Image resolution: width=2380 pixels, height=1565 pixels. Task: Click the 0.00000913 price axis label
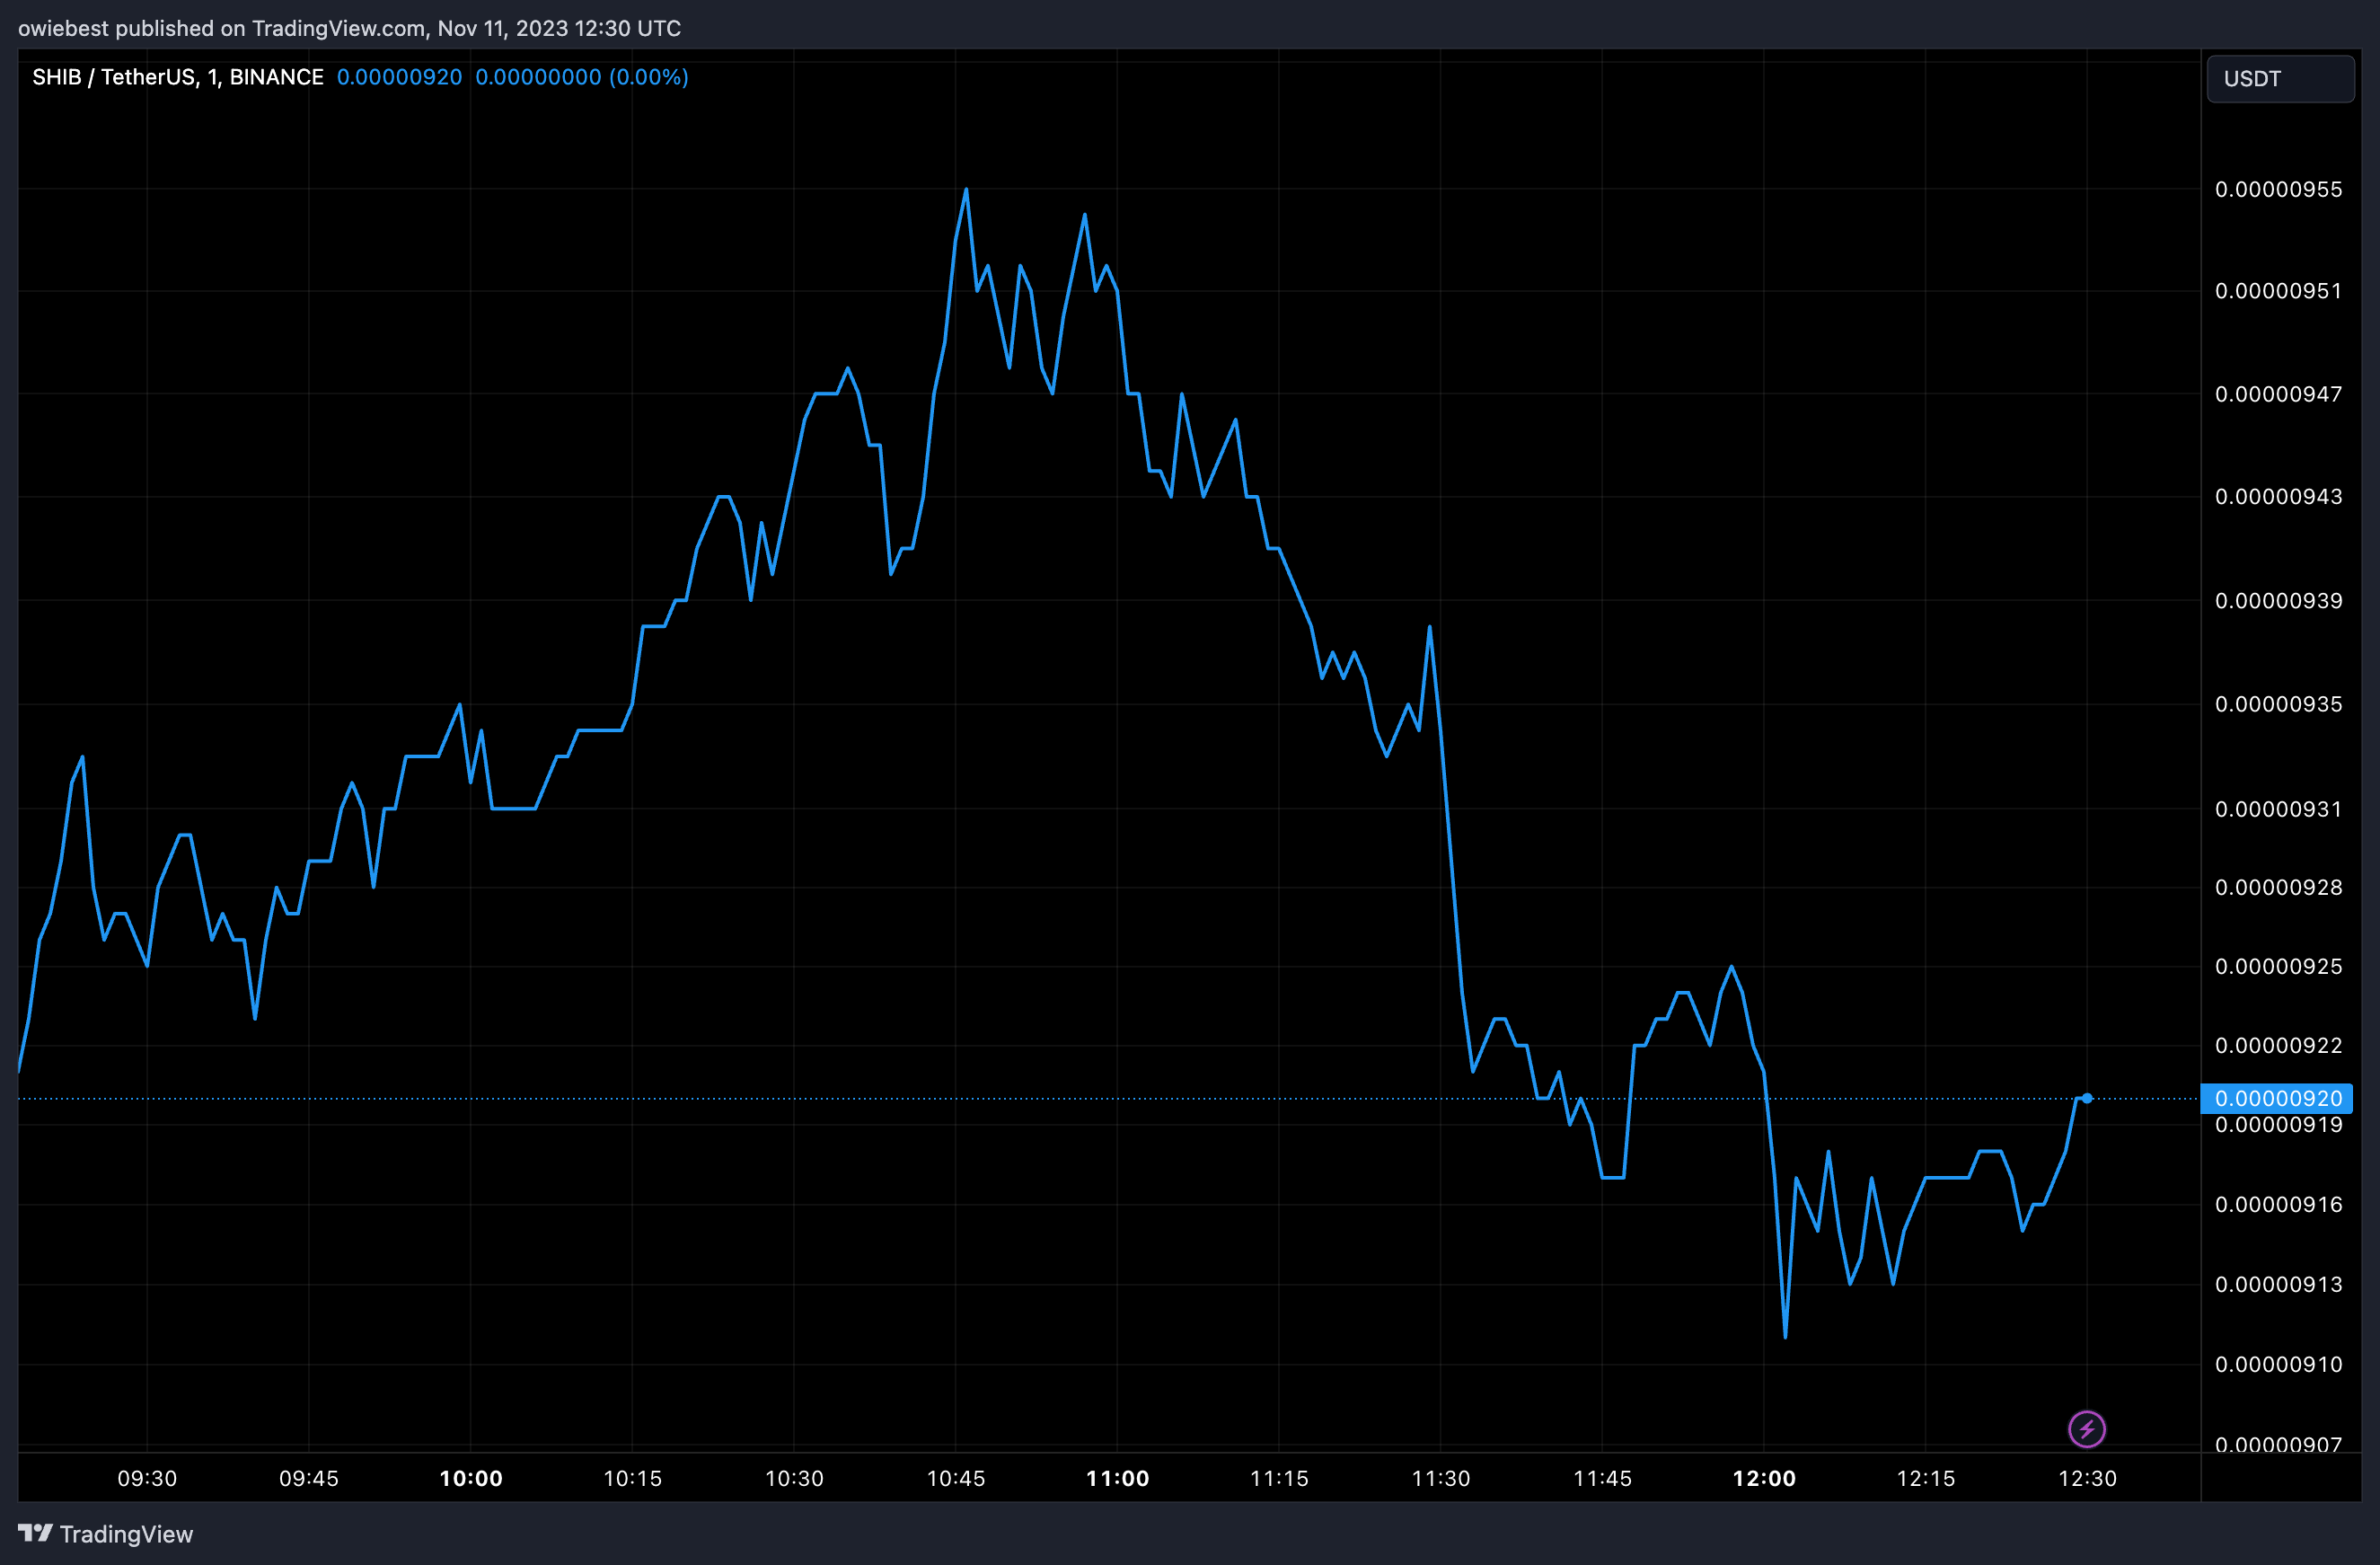pyautogui.click(x=2278, y=1284)
